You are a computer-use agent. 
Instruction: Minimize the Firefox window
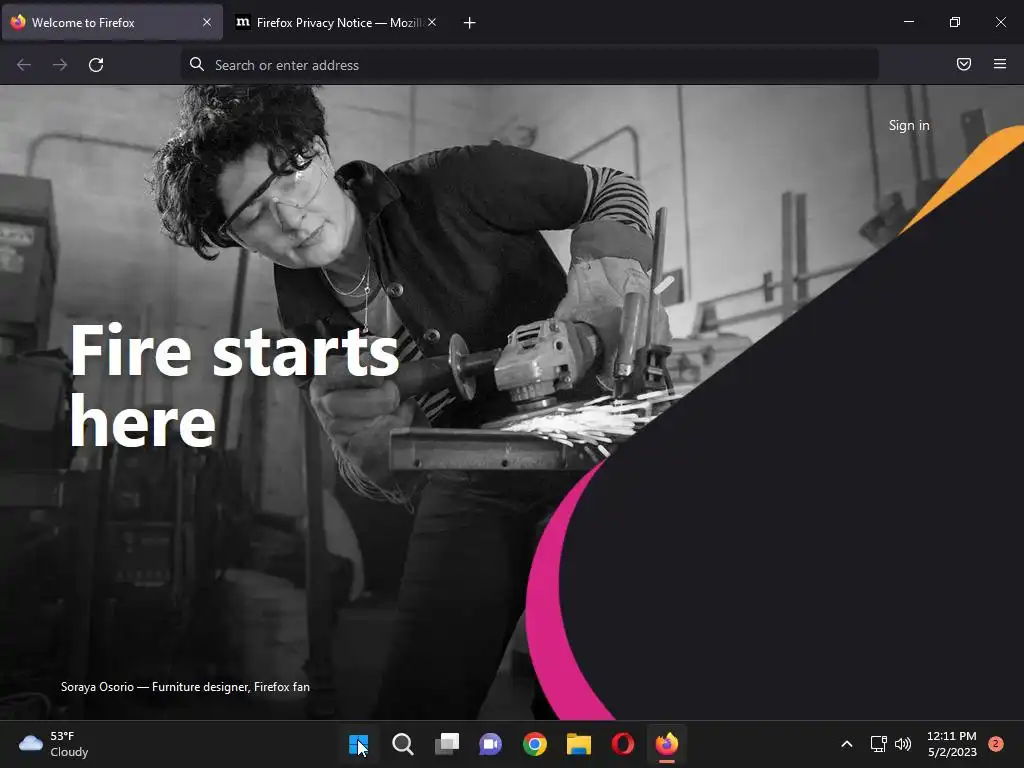pyautogui.click(x=908, y=22)
